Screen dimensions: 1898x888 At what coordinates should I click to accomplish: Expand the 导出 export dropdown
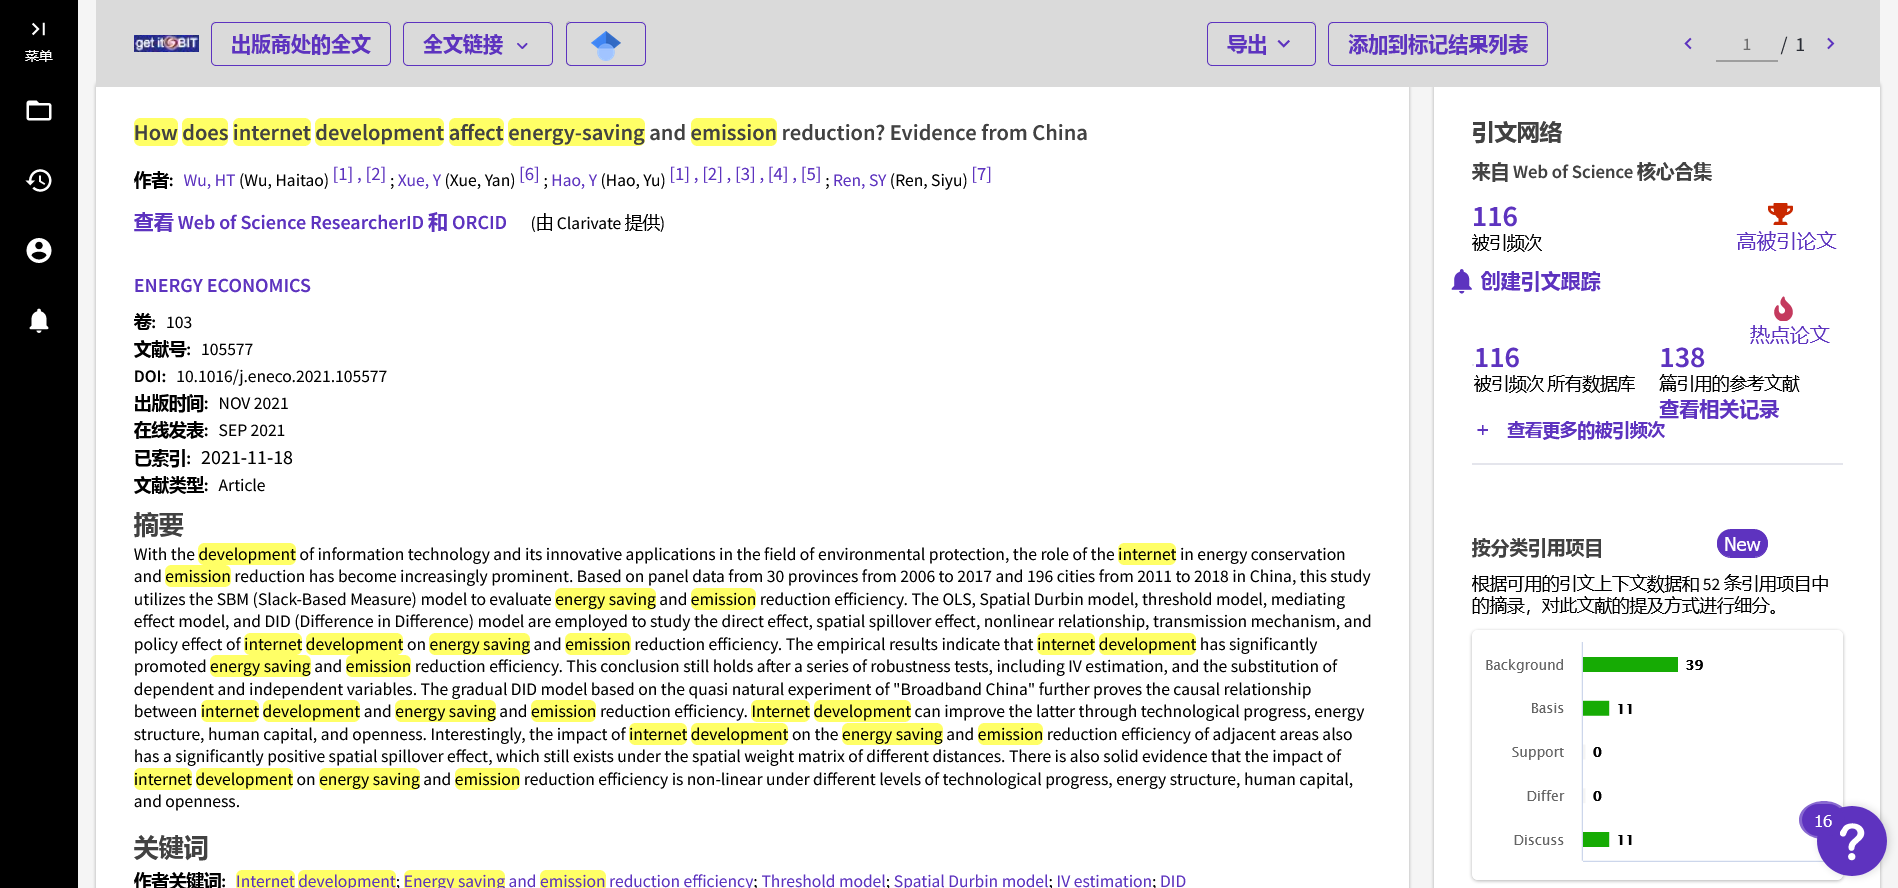tap(1260, 44)
